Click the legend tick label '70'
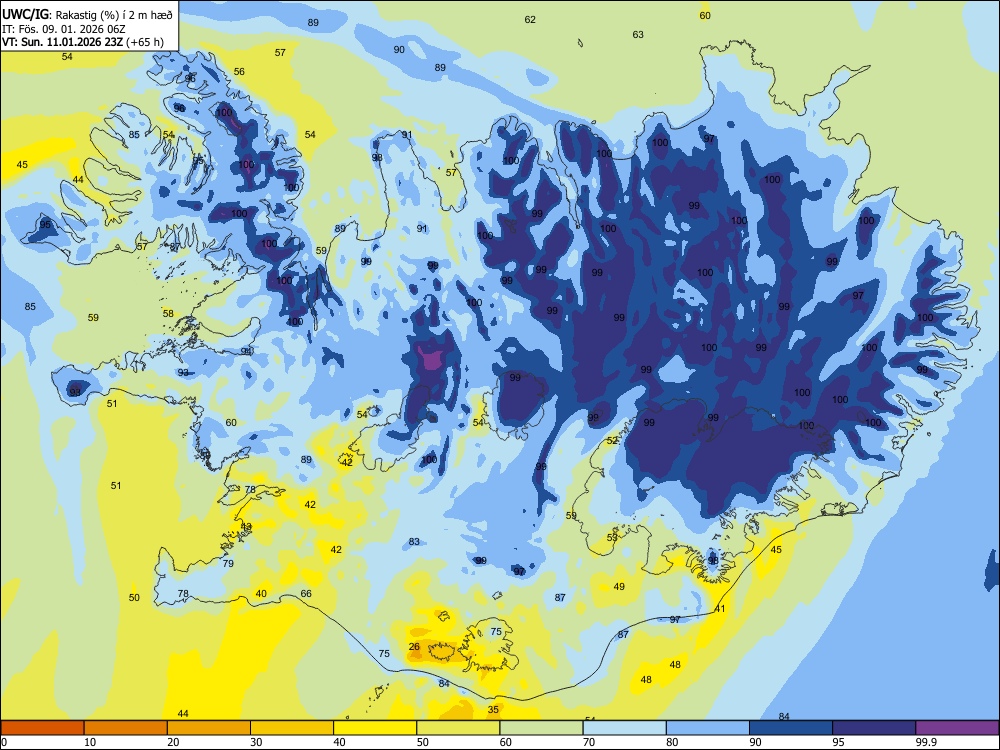 589,742
